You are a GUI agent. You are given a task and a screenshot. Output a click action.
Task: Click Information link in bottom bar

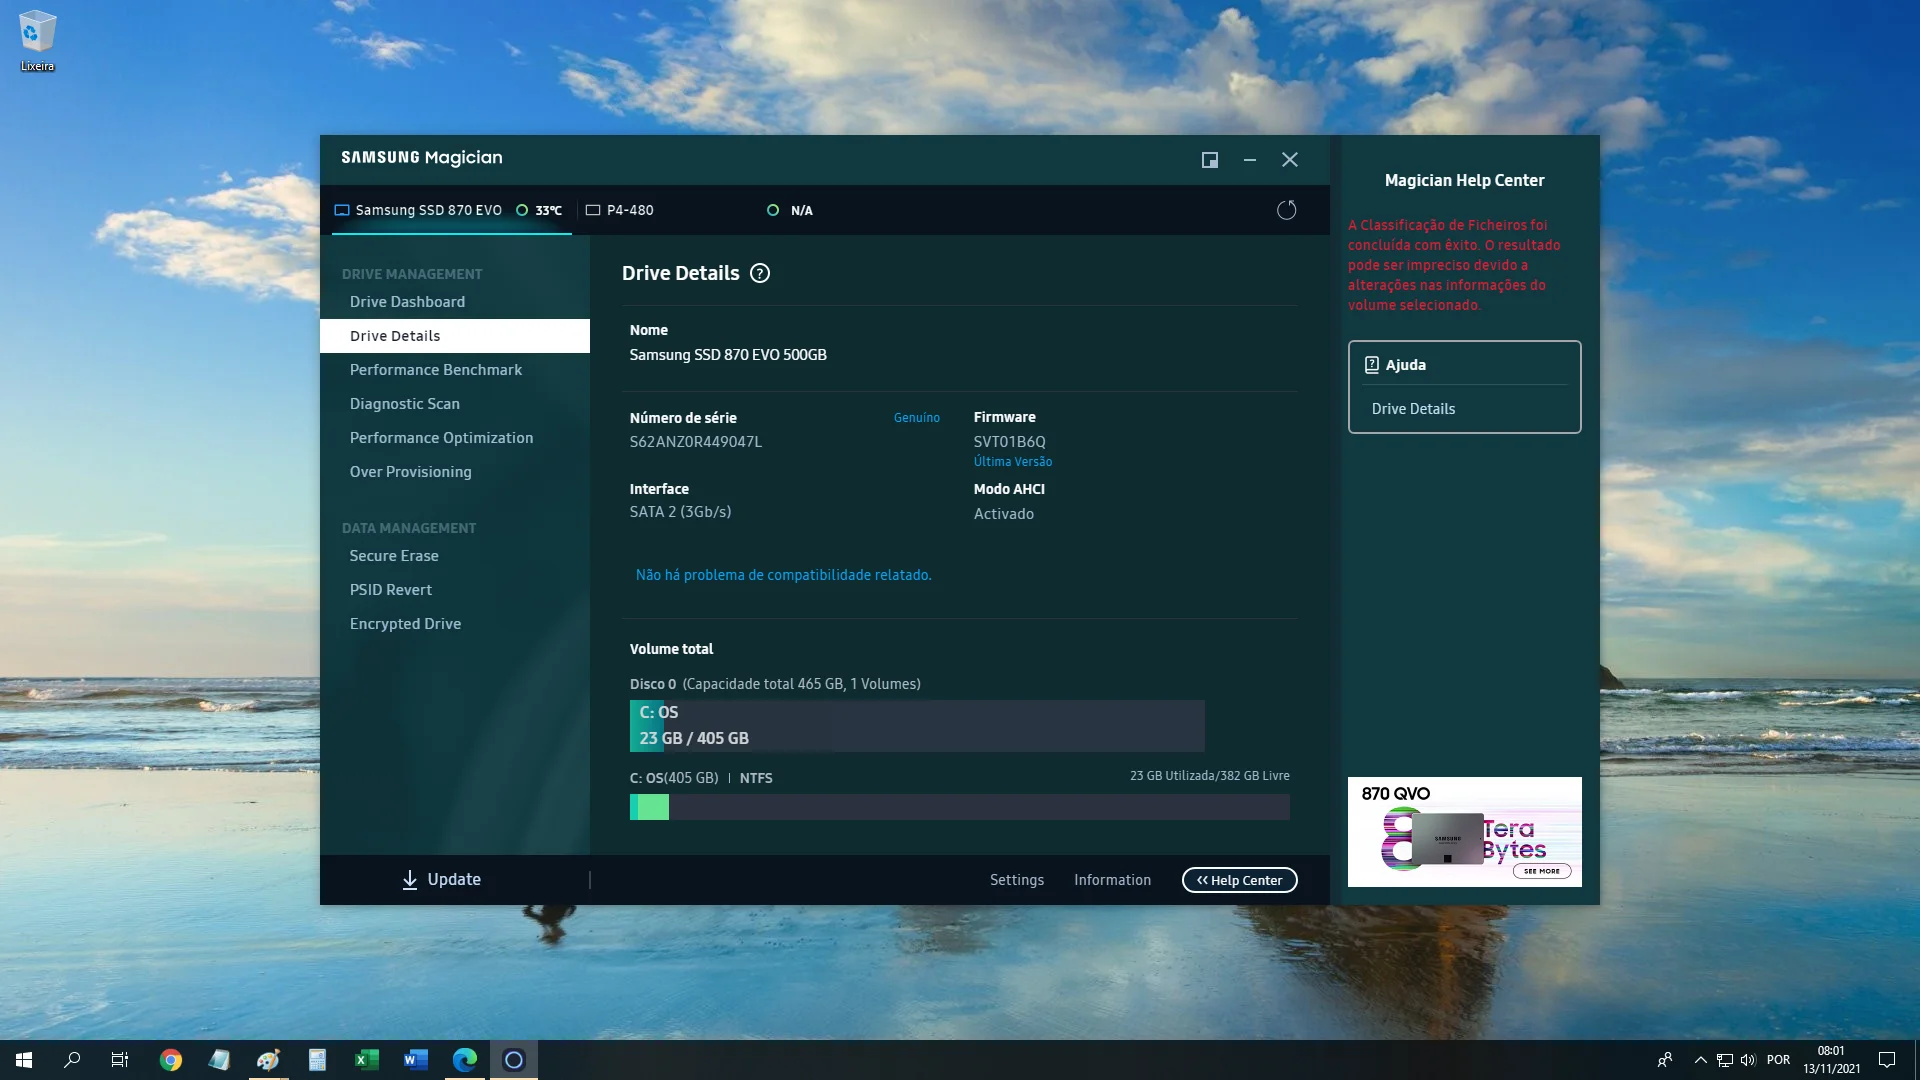1112,880
